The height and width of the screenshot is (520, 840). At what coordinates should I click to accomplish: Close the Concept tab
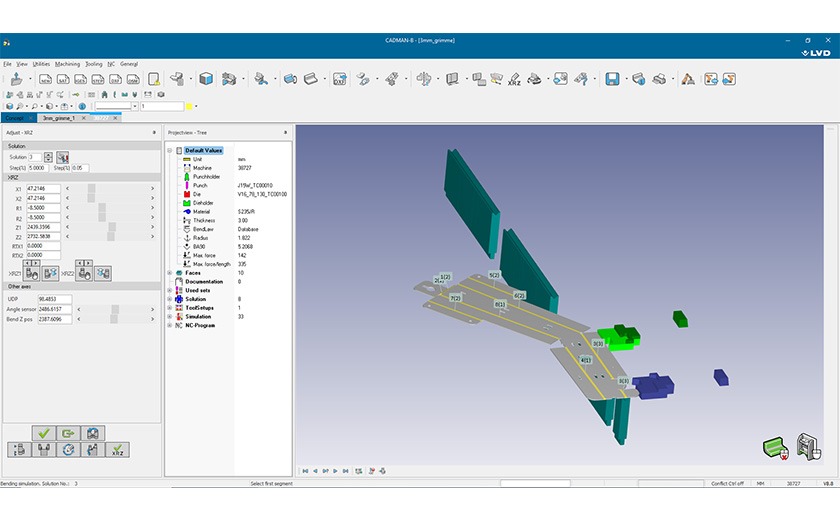31,118
